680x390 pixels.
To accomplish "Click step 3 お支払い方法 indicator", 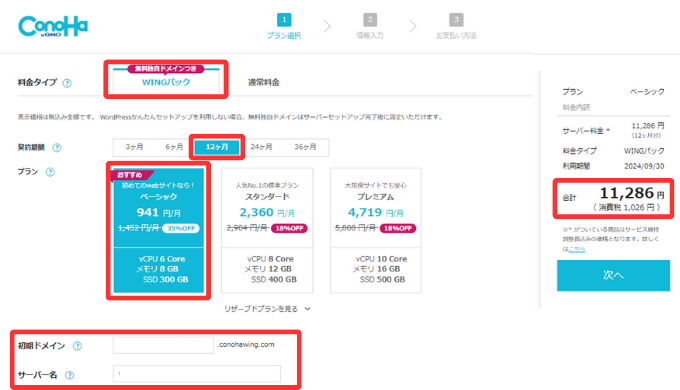I will 456,26.
